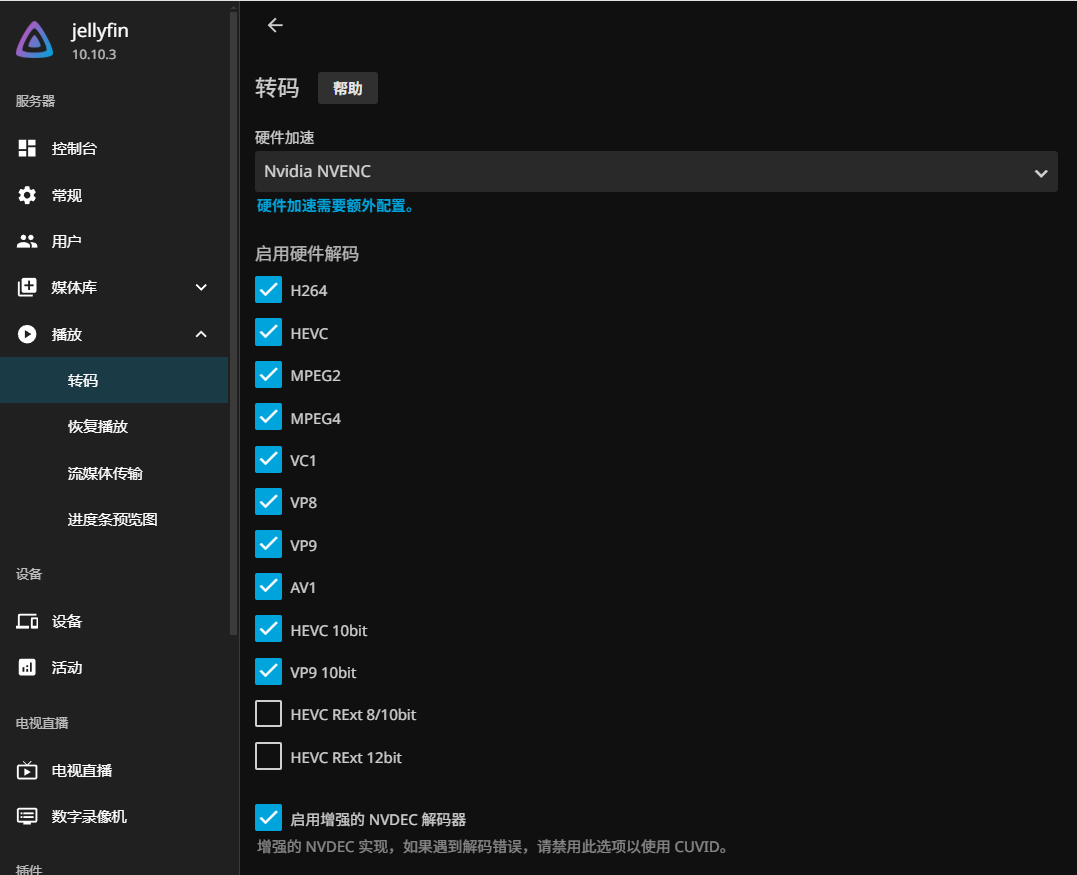Open the 控制台 dashboard page
The width and height of the screenshot is (1077, 875).
(114, 148)
